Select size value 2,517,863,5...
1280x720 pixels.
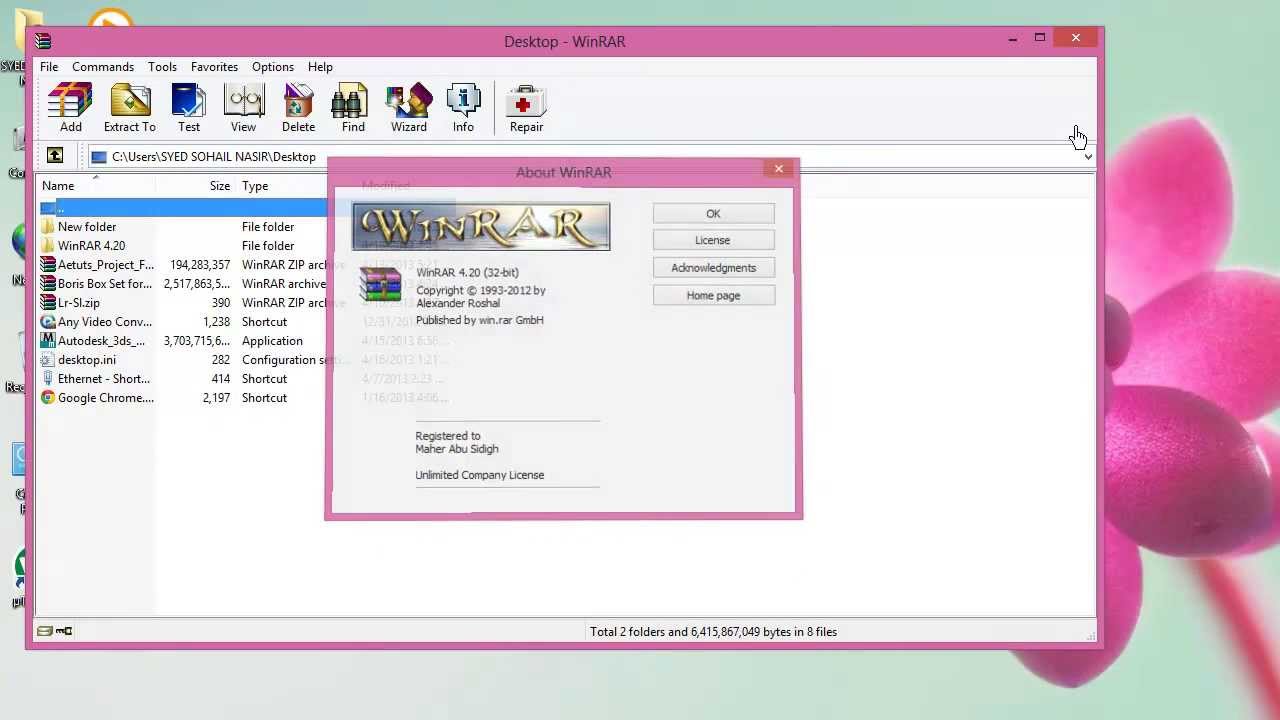tap(197, 284)
